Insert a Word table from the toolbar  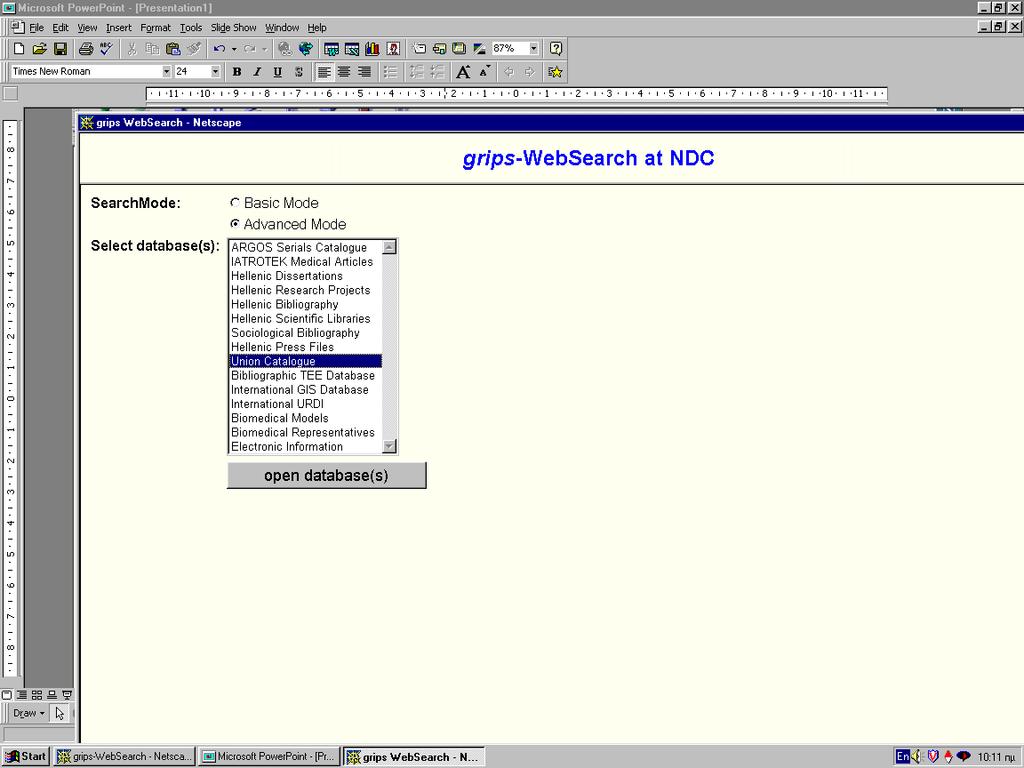click(331, 48)
